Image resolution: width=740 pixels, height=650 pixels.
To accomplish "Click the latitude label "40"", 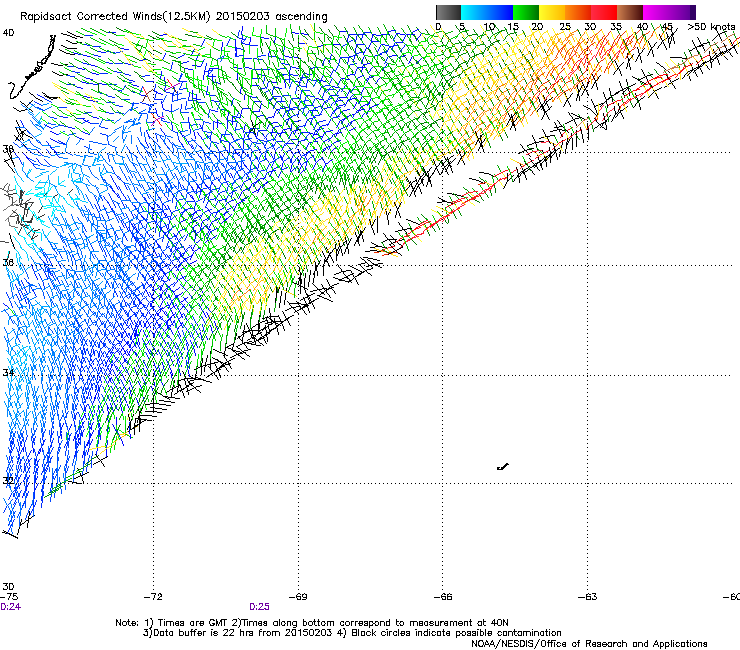I will (8, 33).
